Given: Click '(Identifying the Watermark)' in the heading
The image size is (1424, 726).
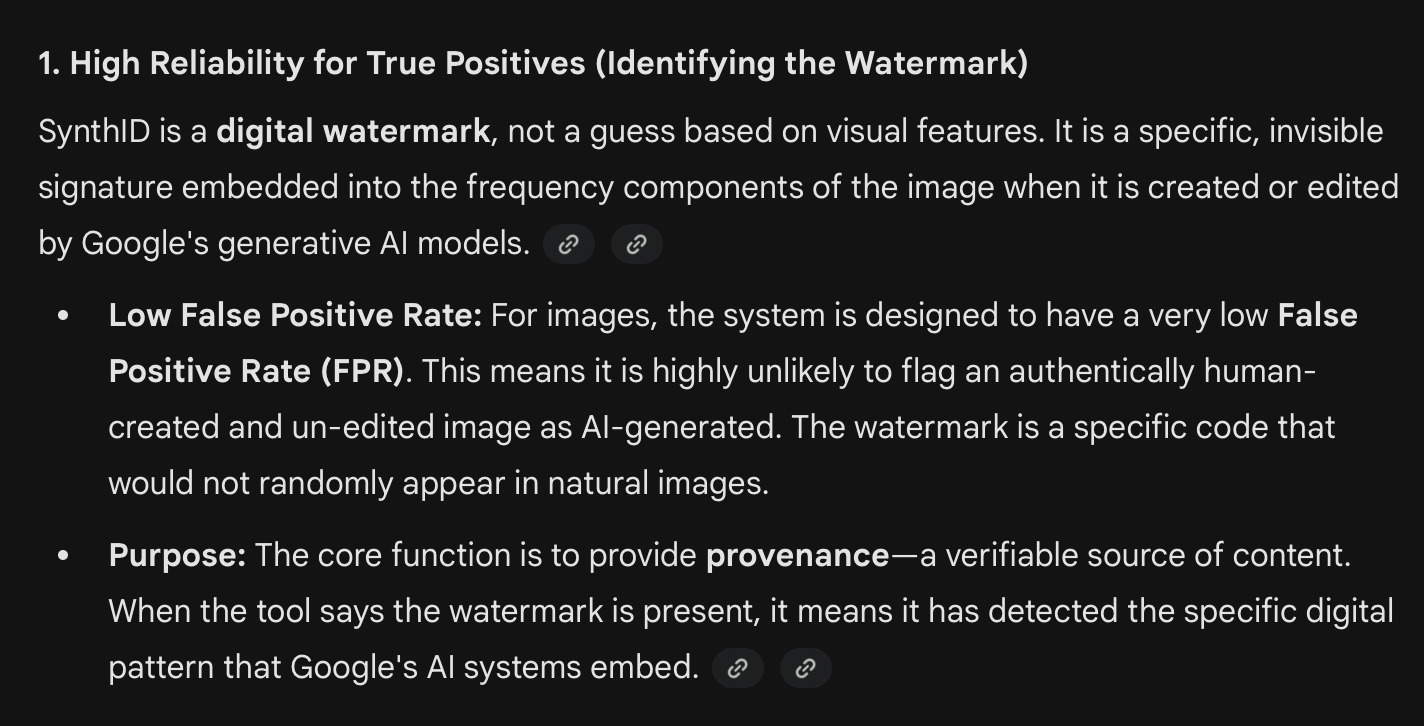Looking at the screenshot, I should pos(811,64).
